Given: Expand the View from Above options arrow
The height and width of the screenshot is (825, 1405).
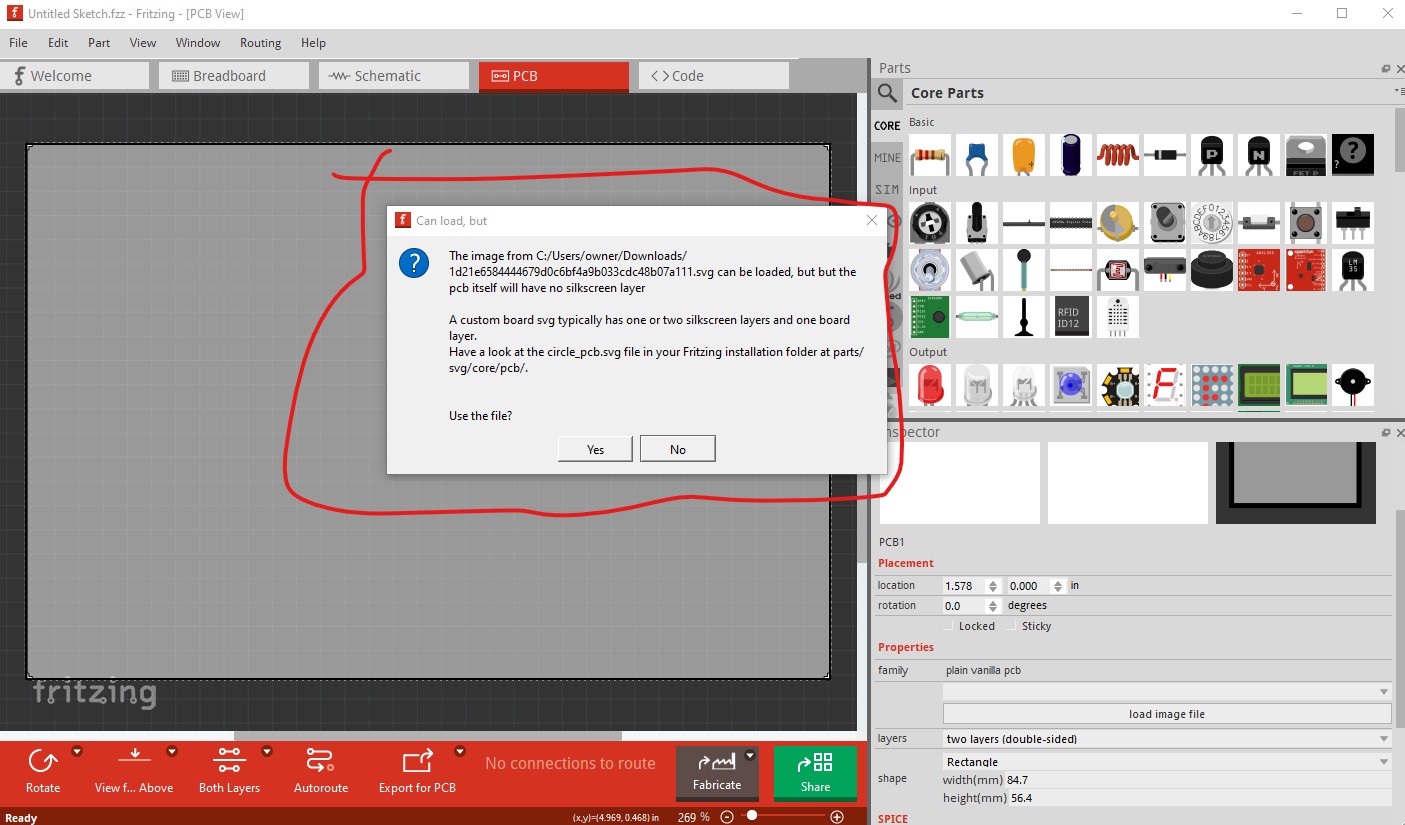Looking at the screenshot, I should point(172,751).
